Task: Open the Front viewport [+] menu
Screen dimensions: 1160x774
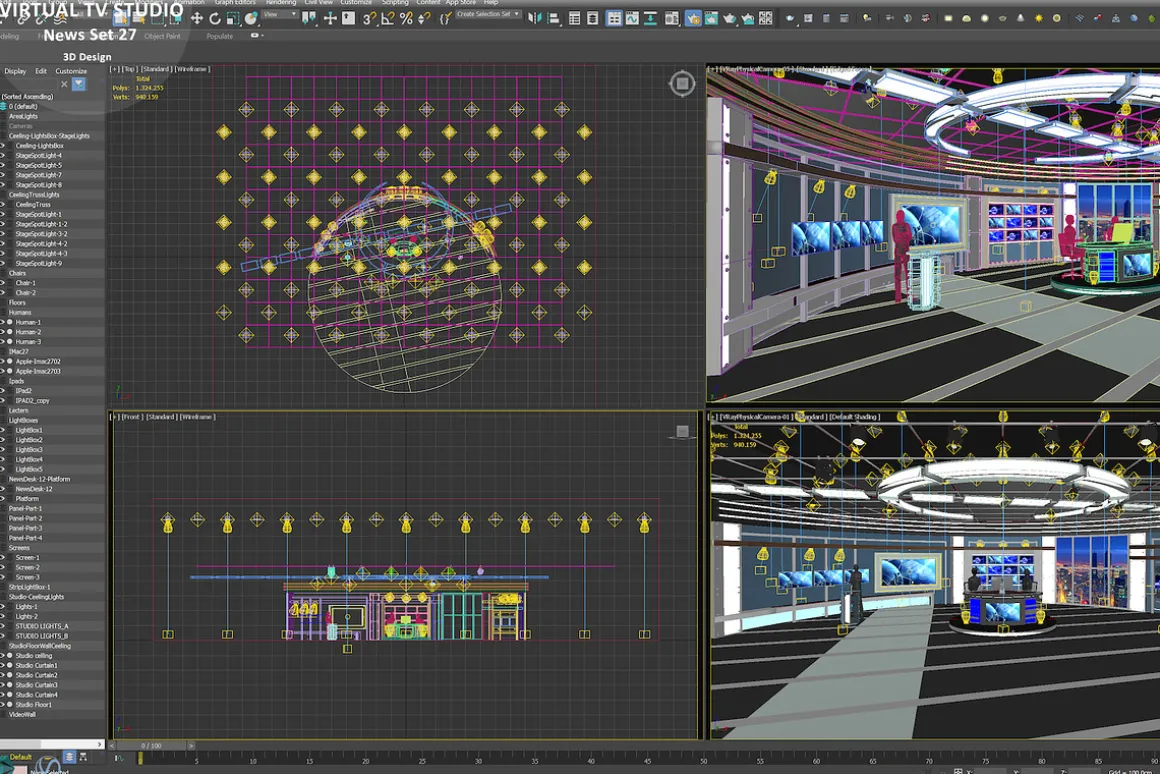Action: 115,417
